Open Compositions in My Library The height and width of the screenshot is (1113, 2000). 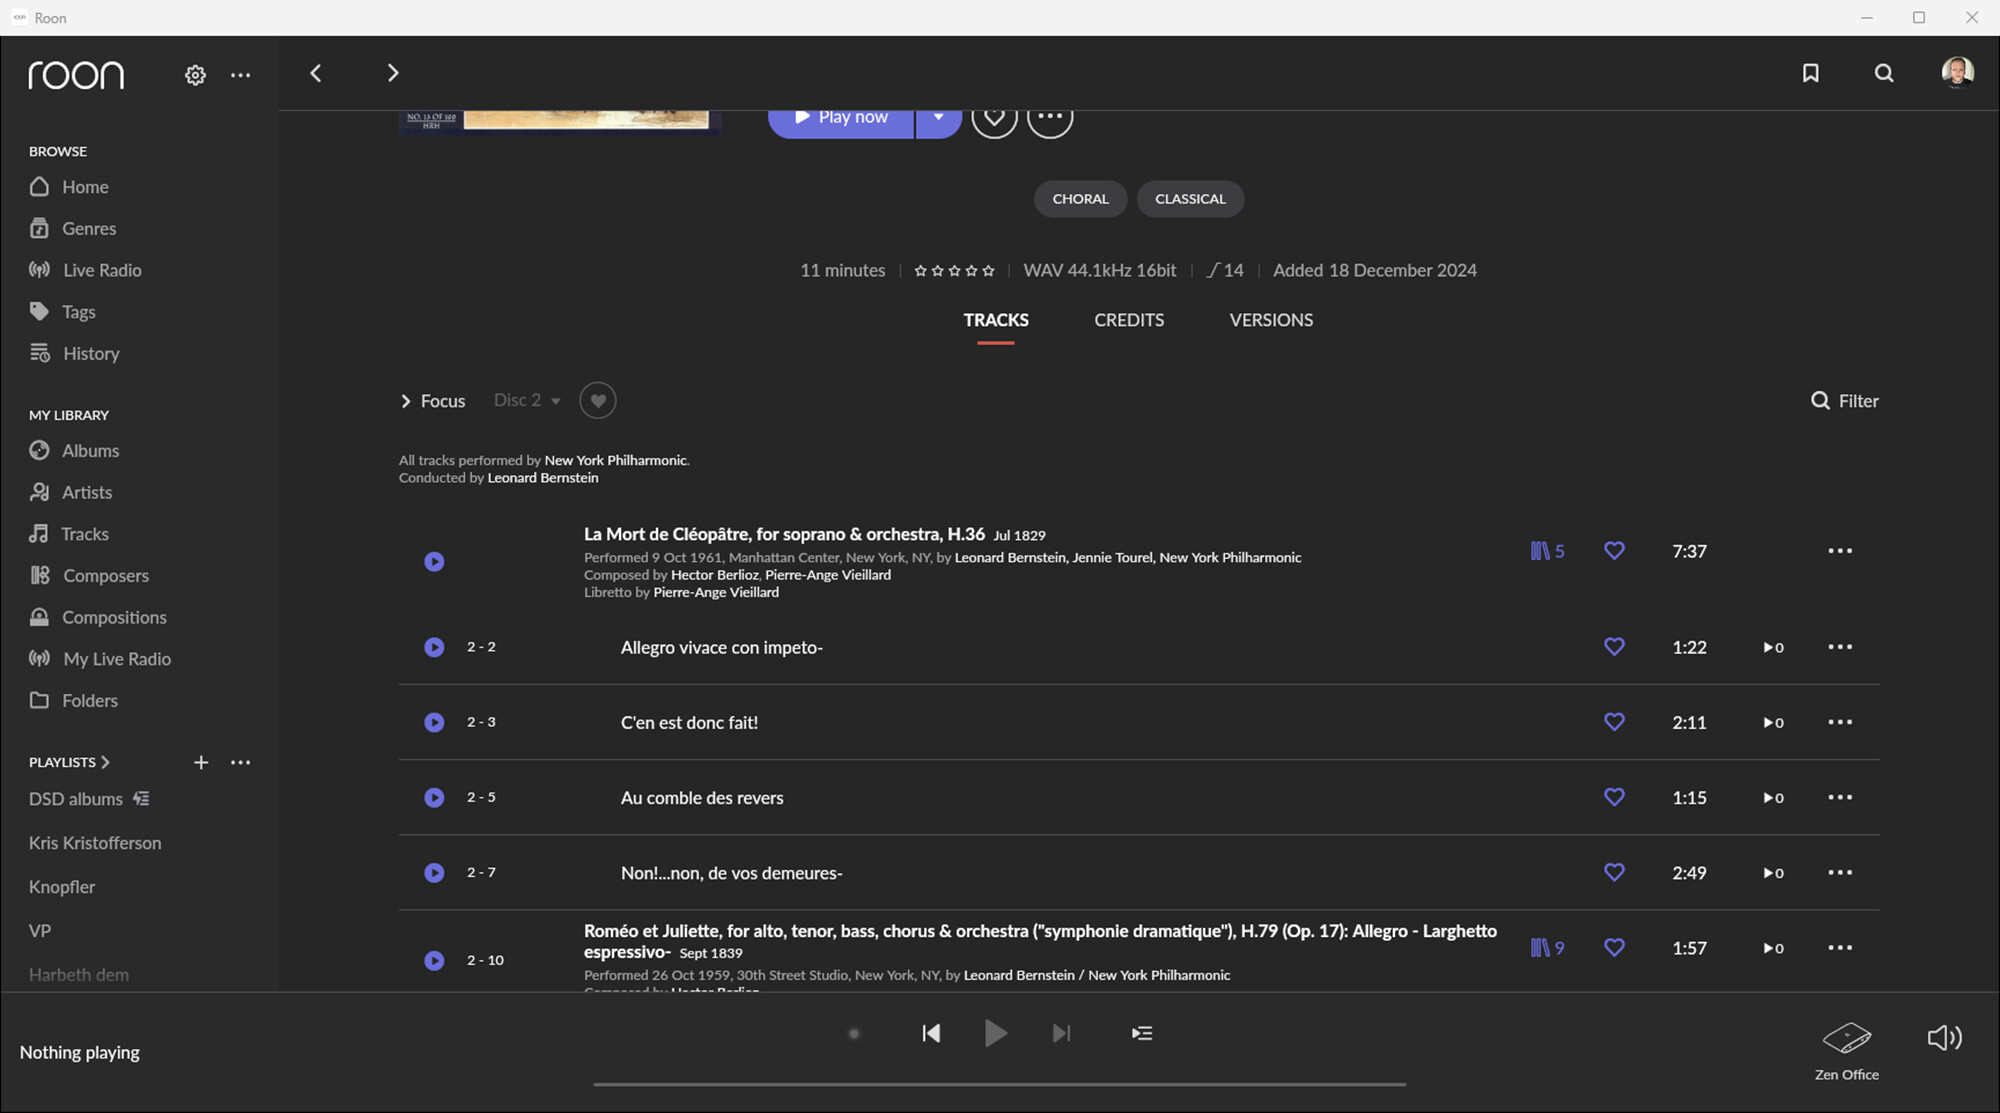[x=98, y=617]
